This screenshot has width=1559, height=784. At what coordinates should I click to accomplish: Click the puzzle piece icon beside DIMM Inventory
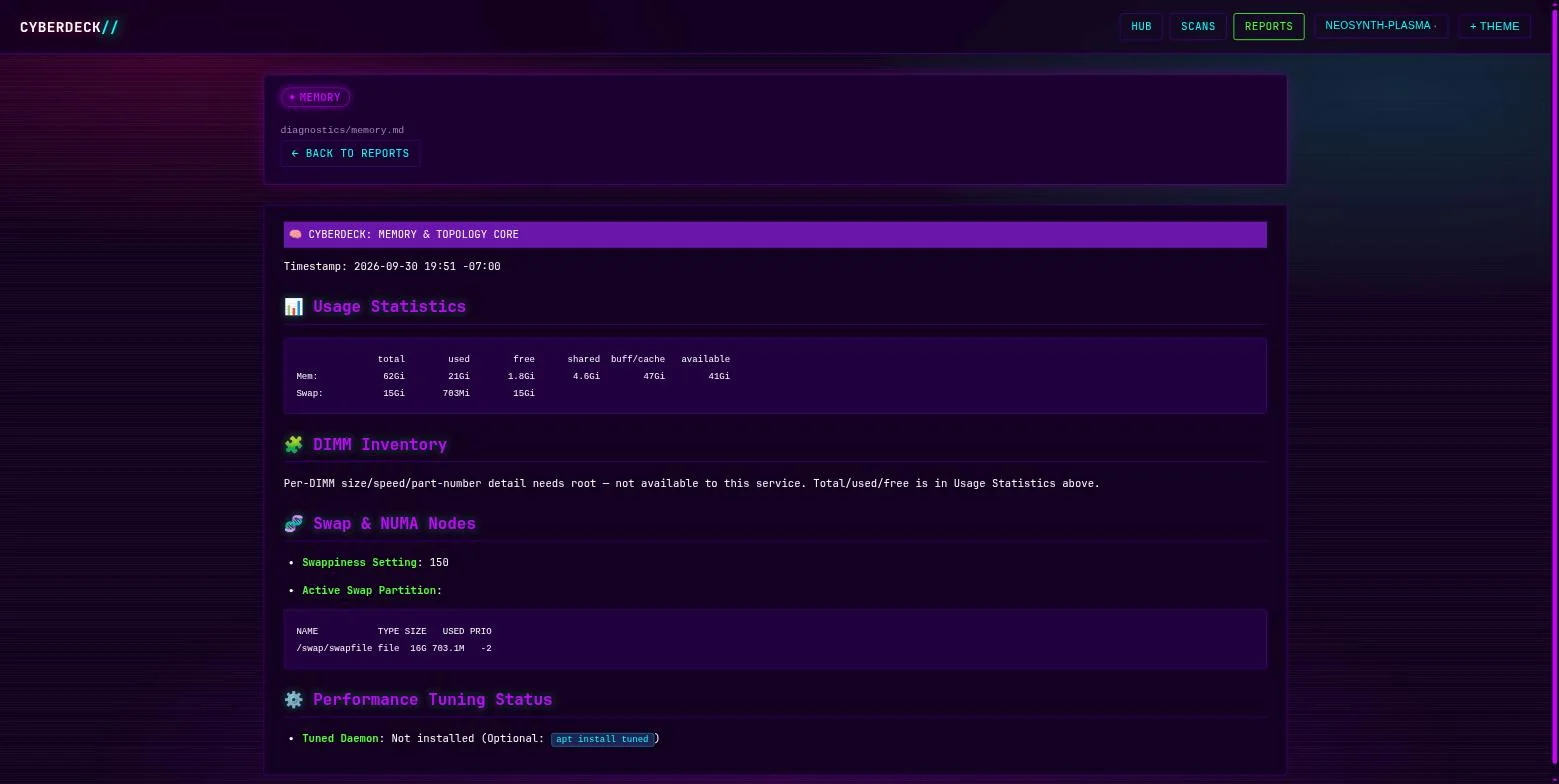294,445
